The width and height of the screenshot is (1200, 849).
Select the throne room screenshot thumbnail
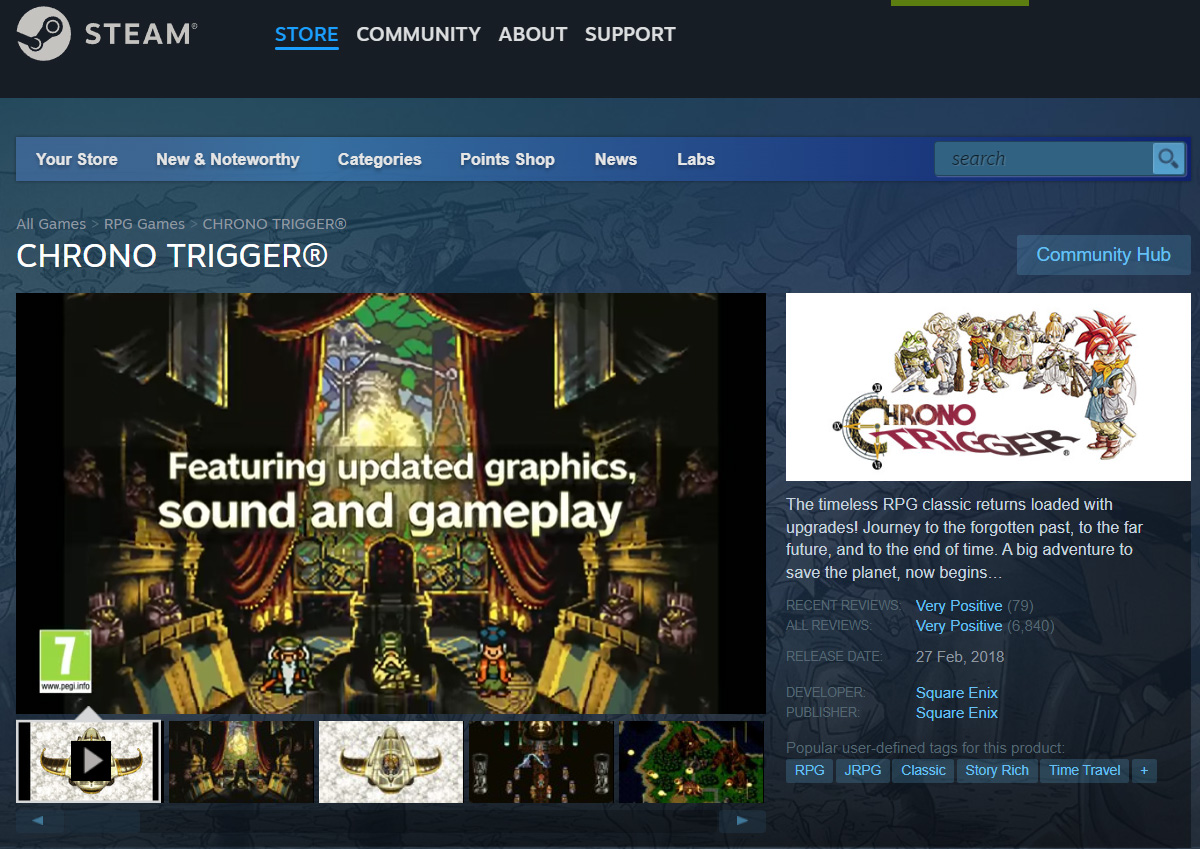[x=241, y=762]
